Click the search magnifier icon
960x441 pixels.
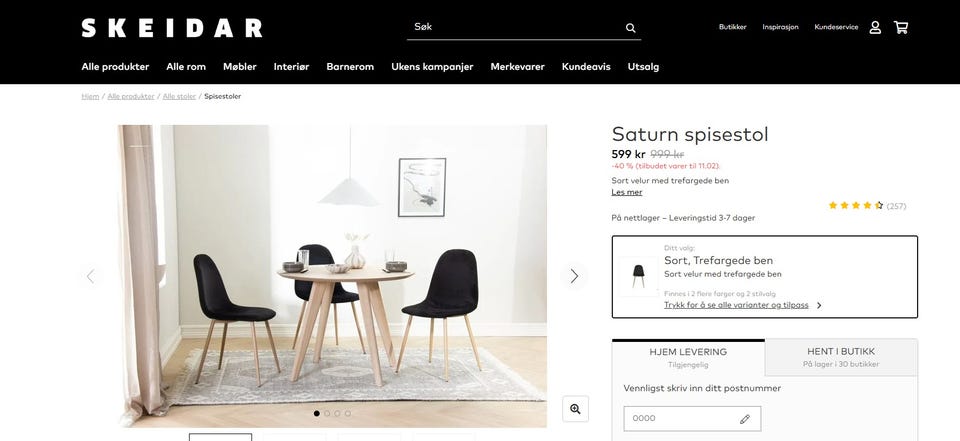(631, 28)
